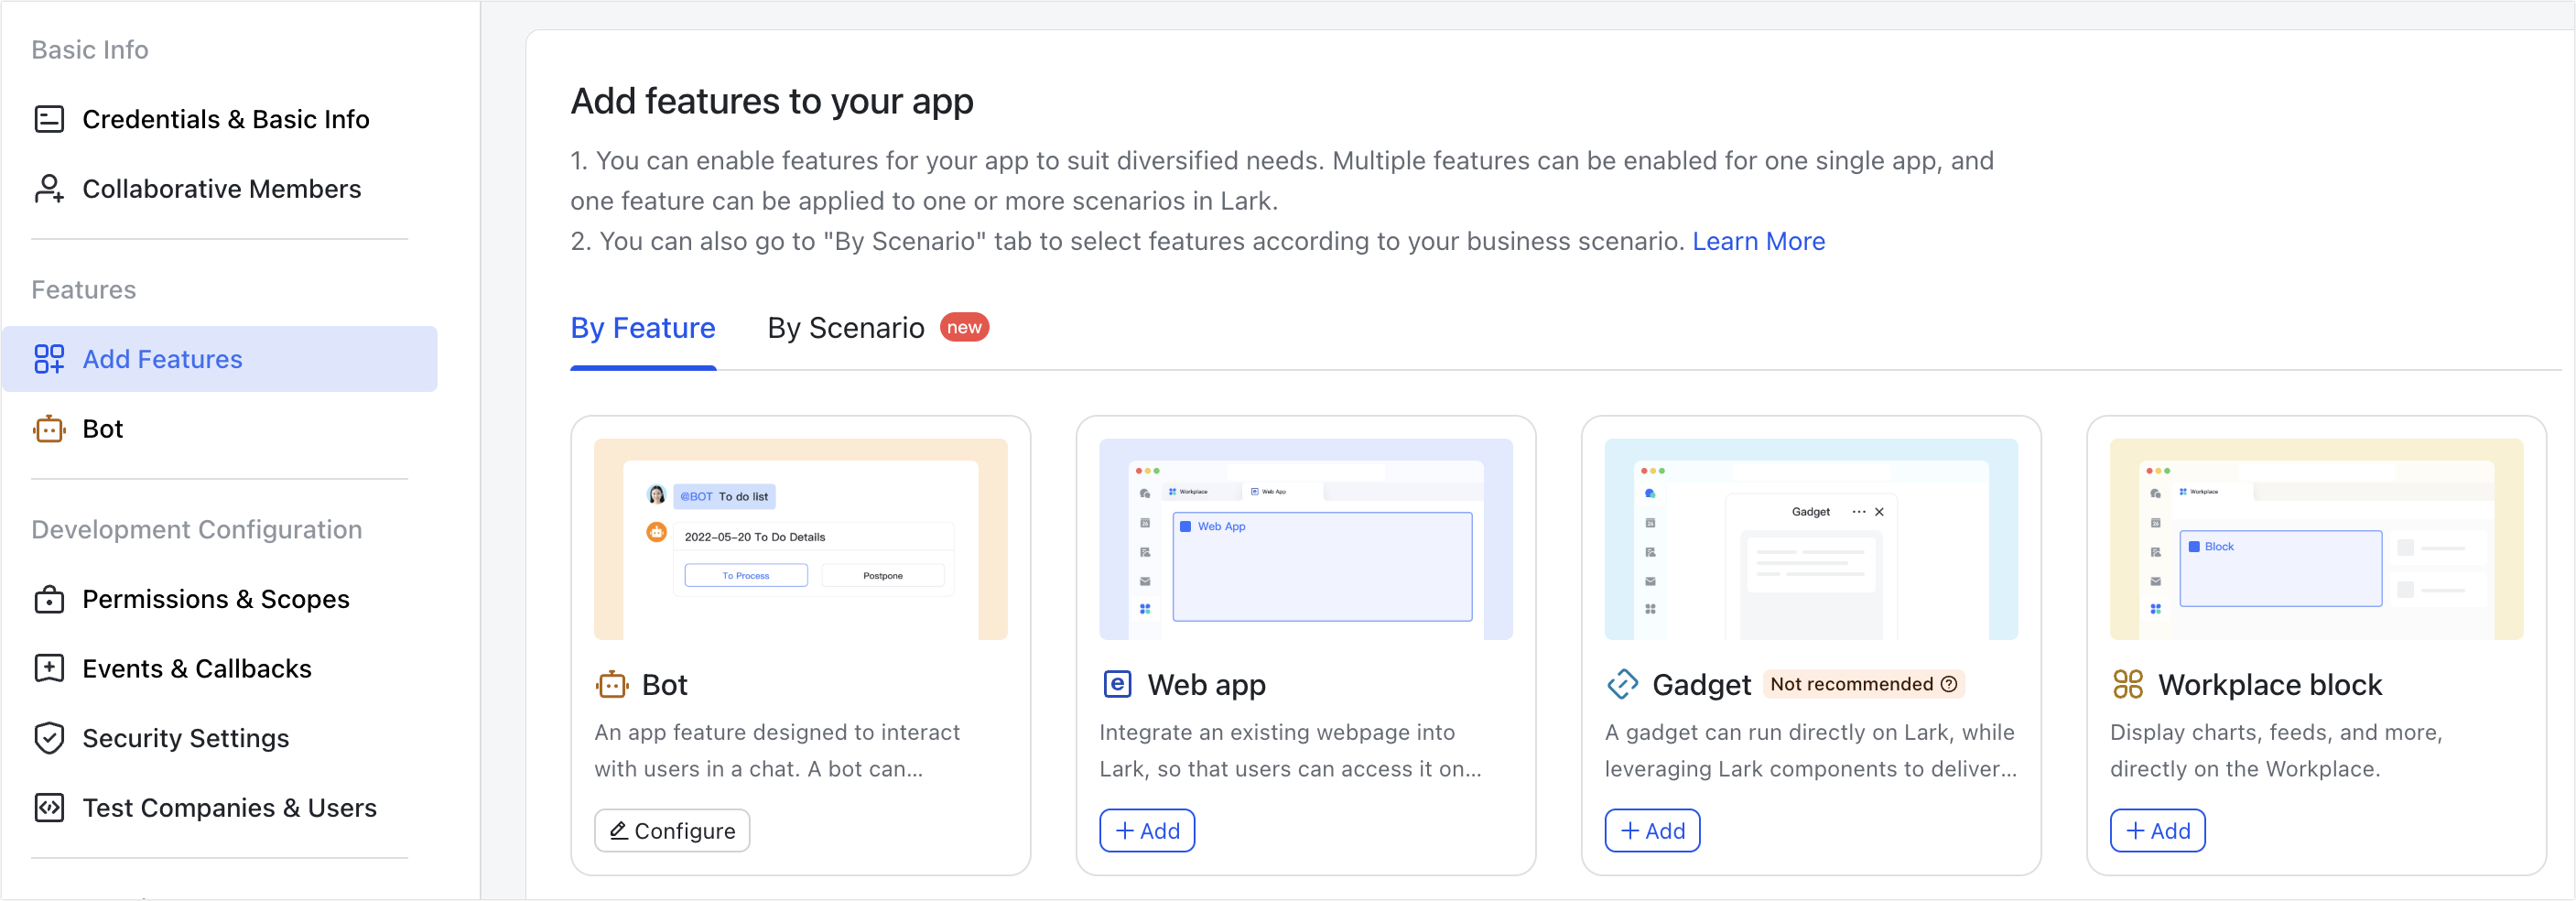
Task: Click the Security Settings shield icon
Action: 49,738
